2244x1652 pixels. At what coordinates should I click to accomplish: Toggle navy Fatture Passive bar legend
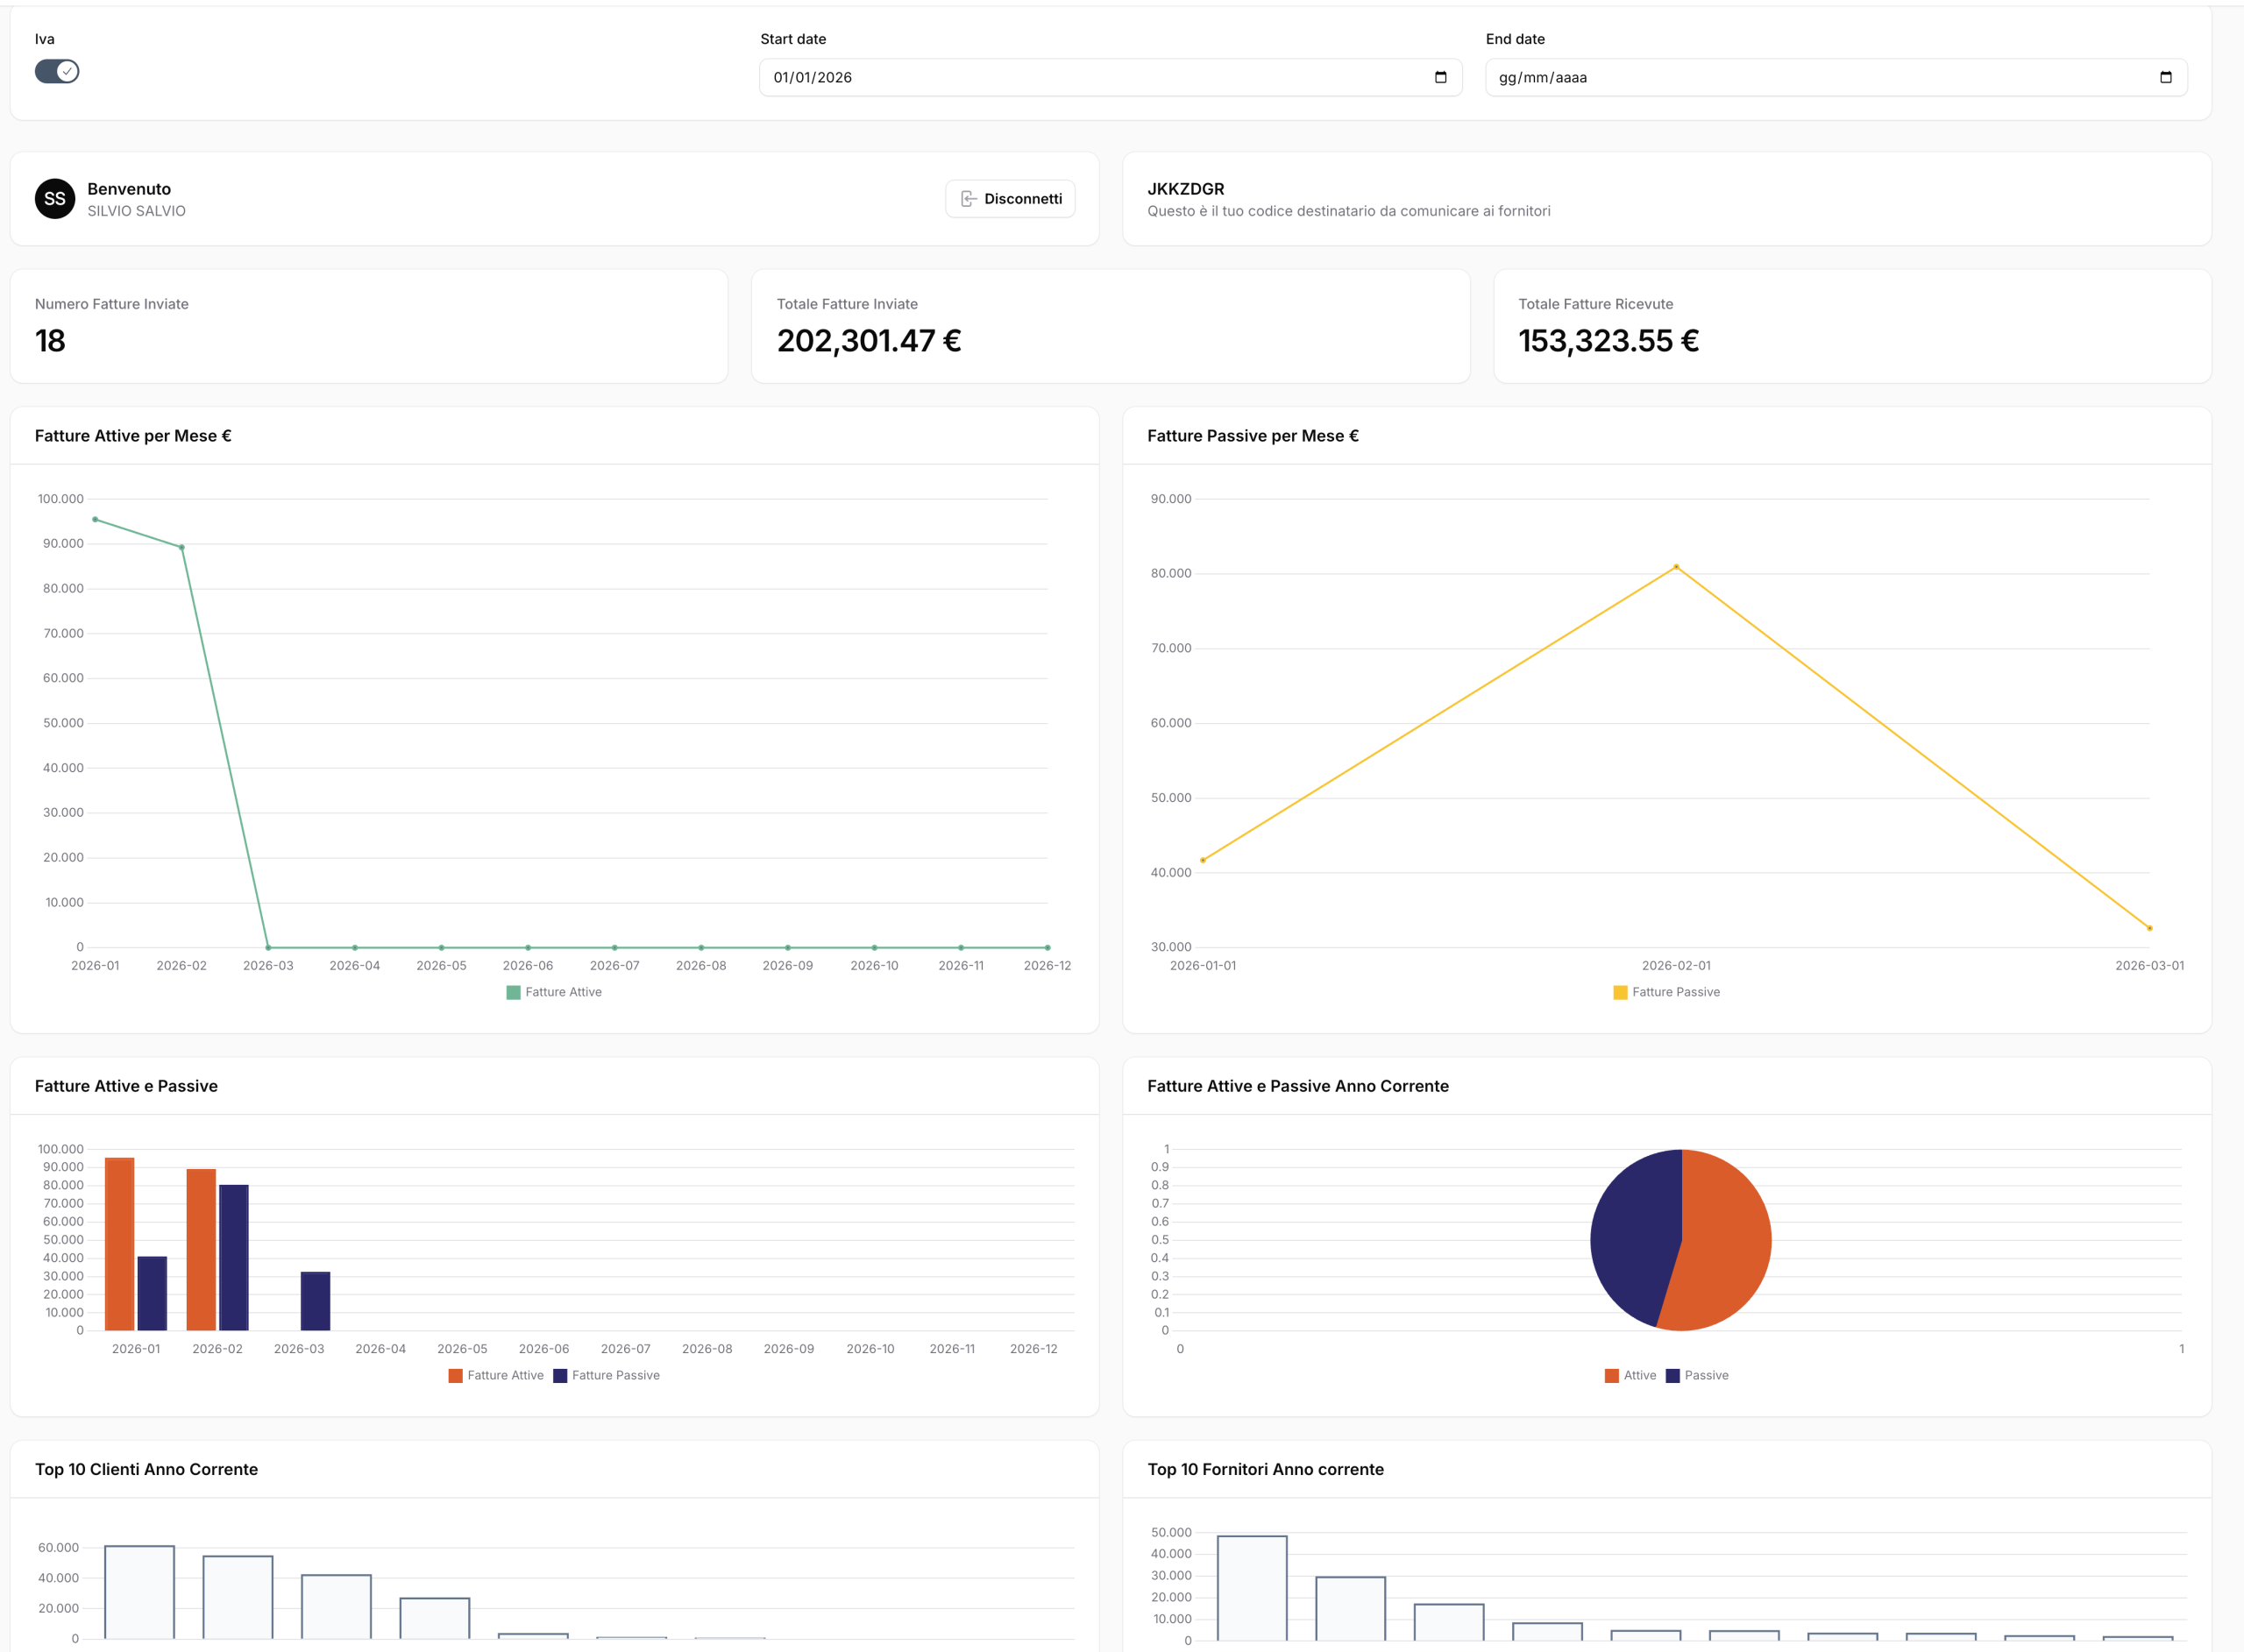[560, 1376]
